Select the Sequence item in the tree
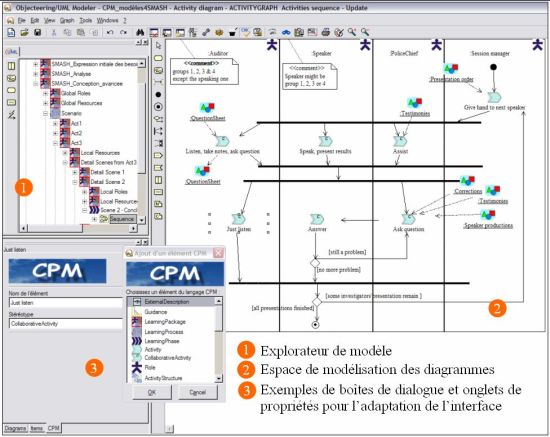The height and width of the screenshot is (437, 550). click(x=122, y=219)
